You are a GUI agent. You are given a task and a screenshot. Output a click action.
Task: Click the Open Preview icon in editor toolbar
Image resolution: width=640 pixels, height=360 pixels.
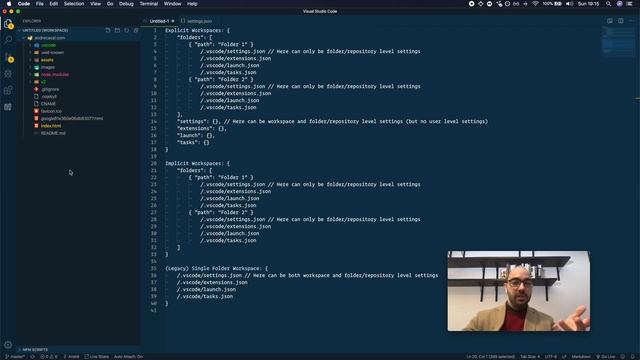pos(610,21)
